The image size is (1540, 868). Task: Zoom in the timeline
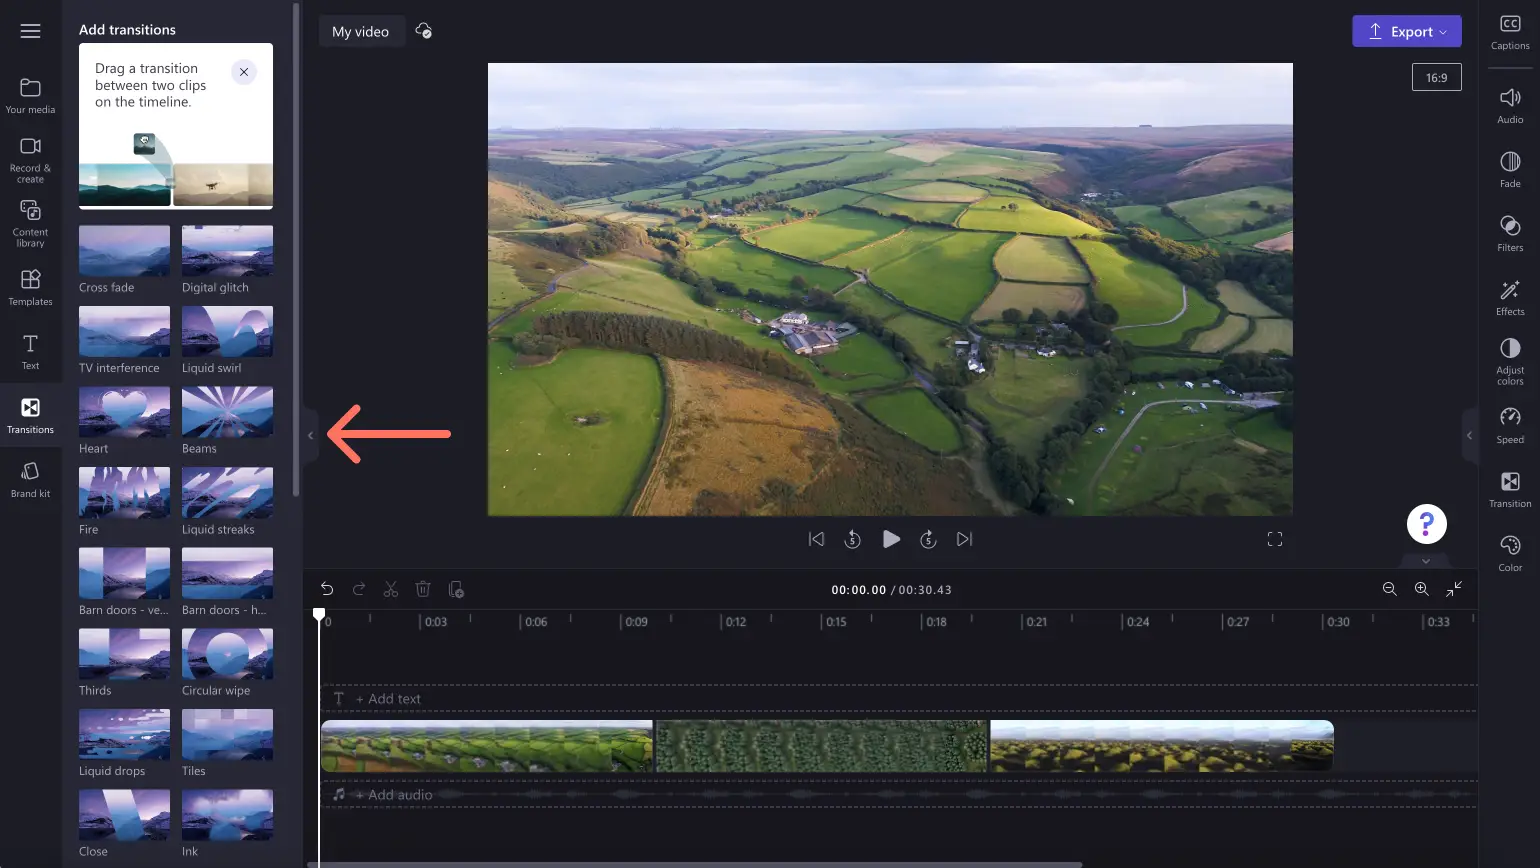(x=1421, y=589)
